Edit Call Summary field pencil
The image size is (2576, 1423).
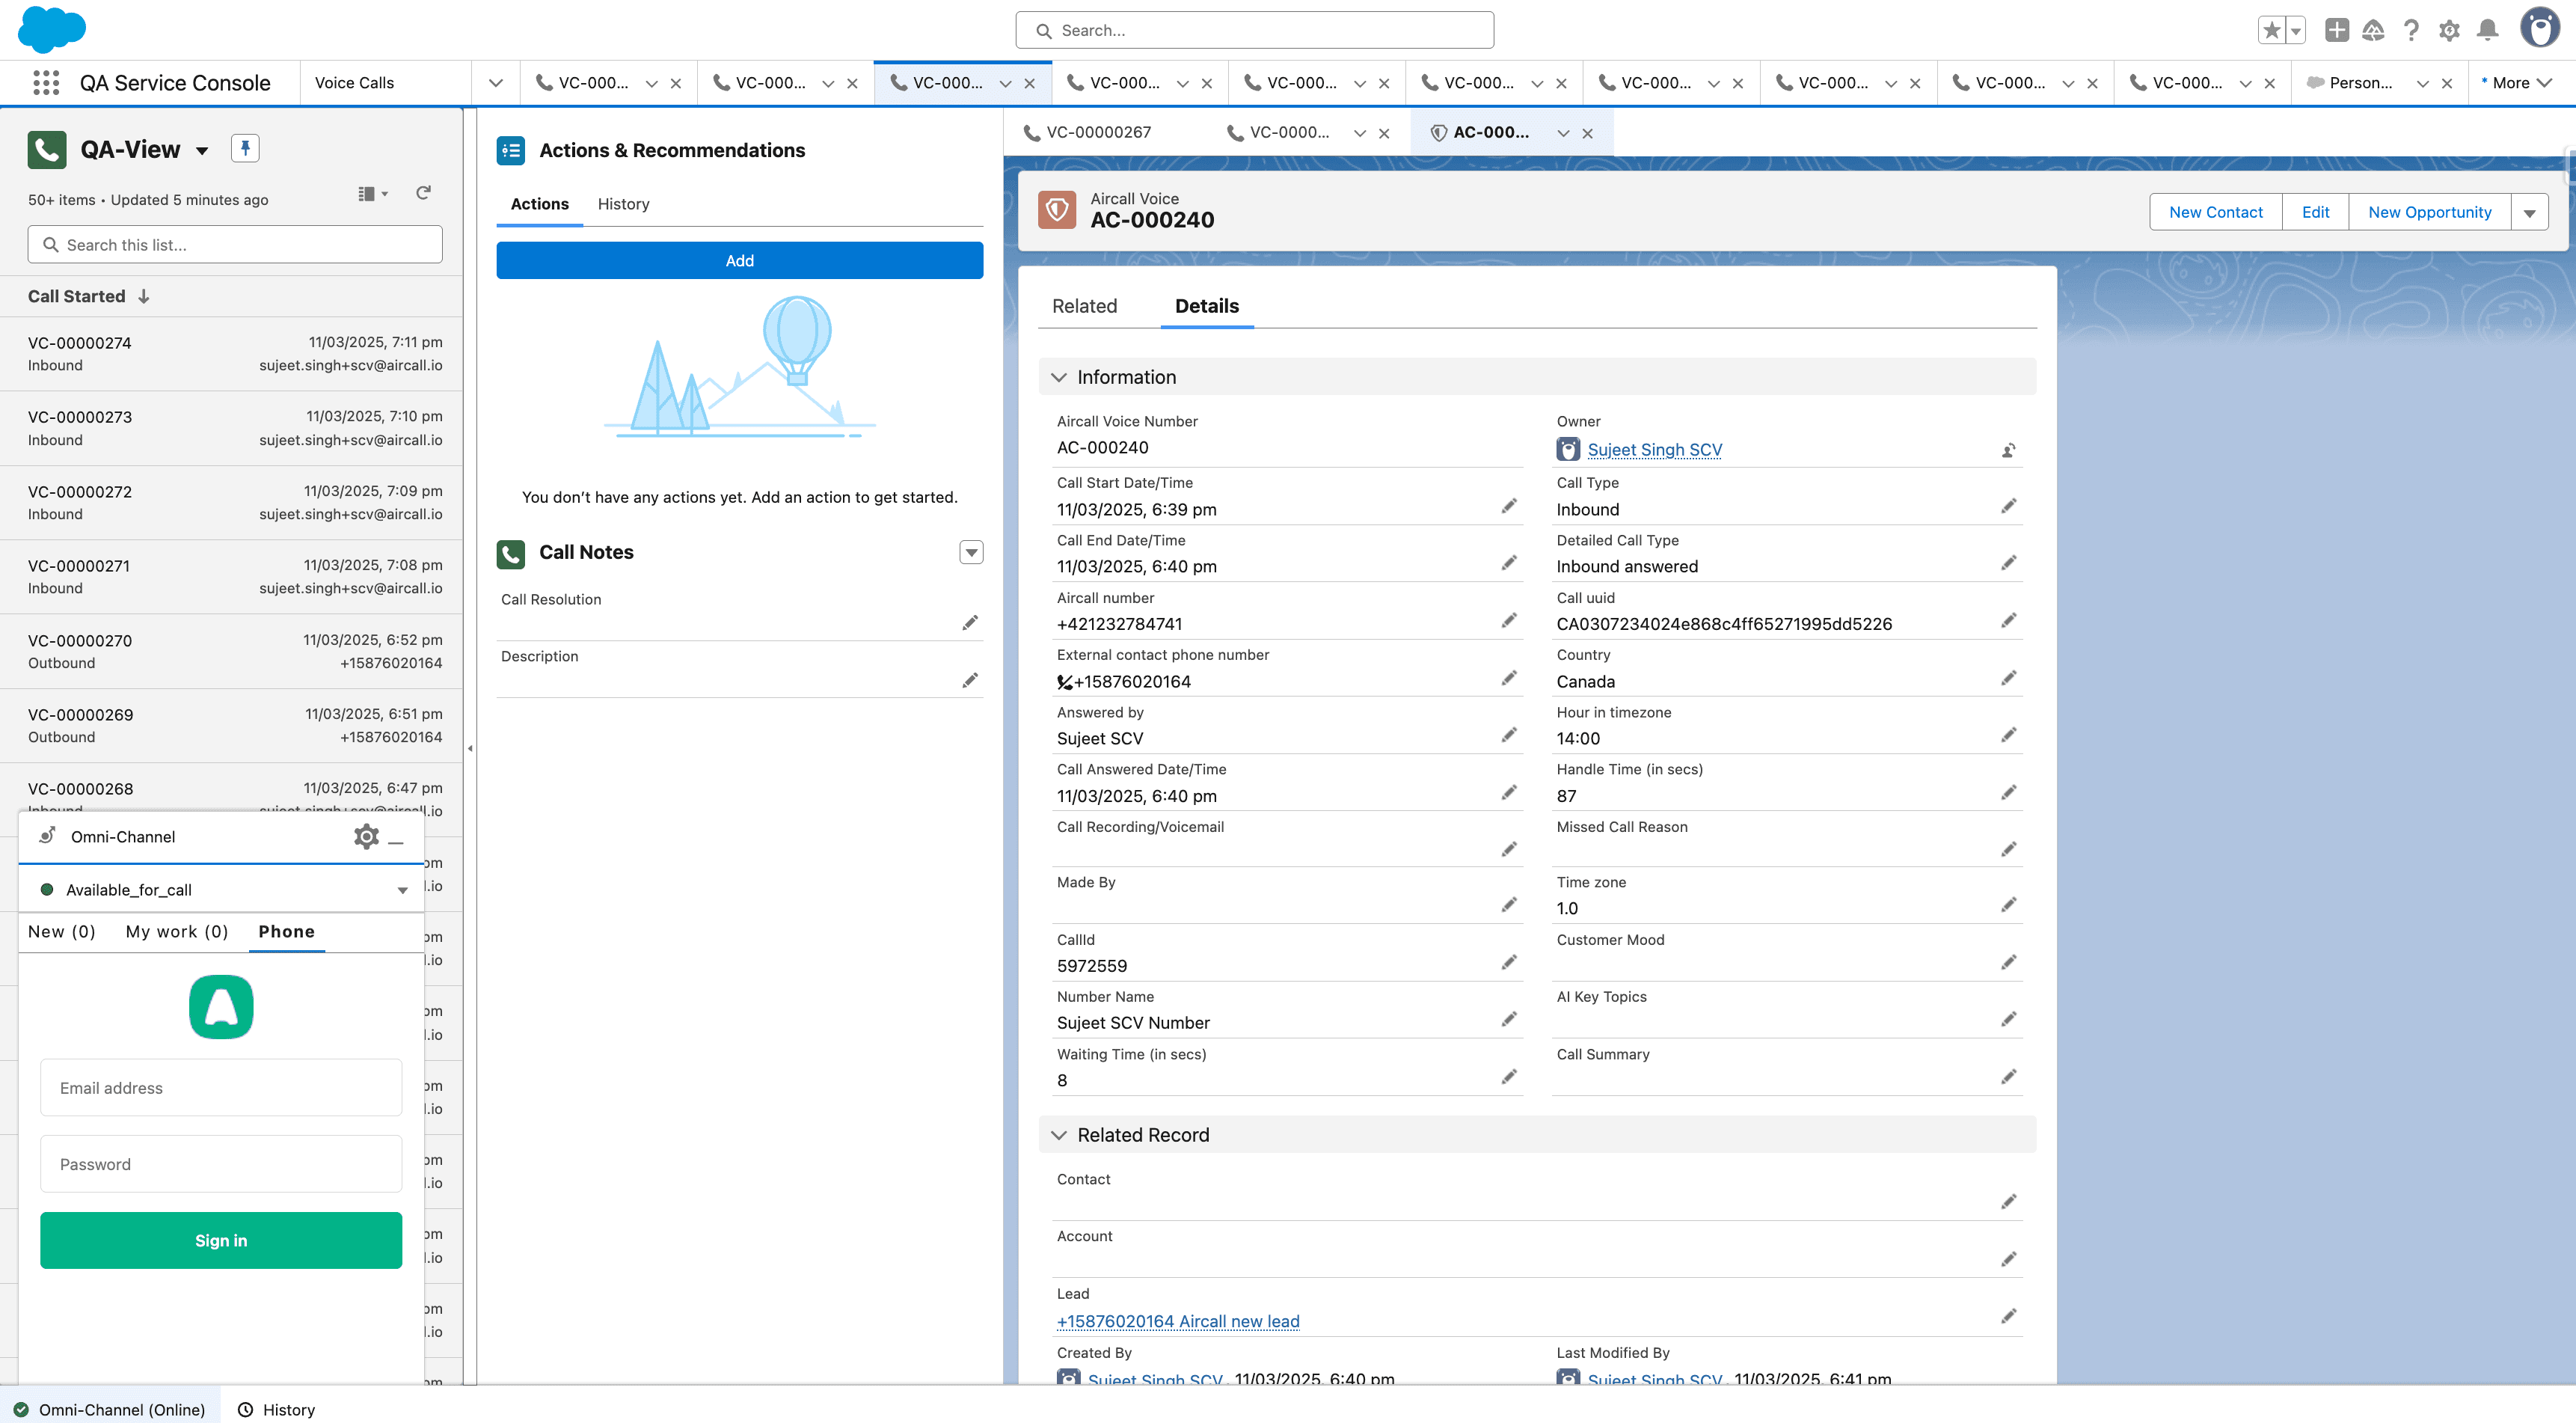coord(2008,1077)
